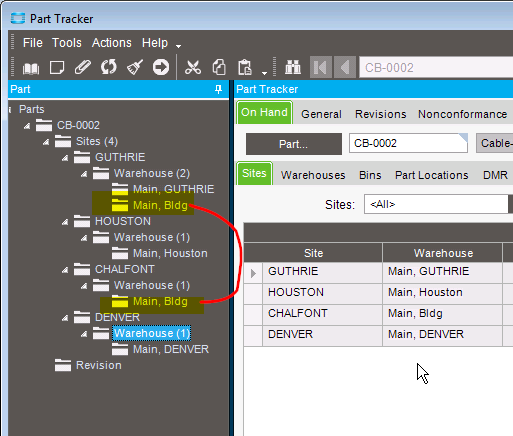
Task: Click the paperclip Attachments icon
Action: [83, 67]
